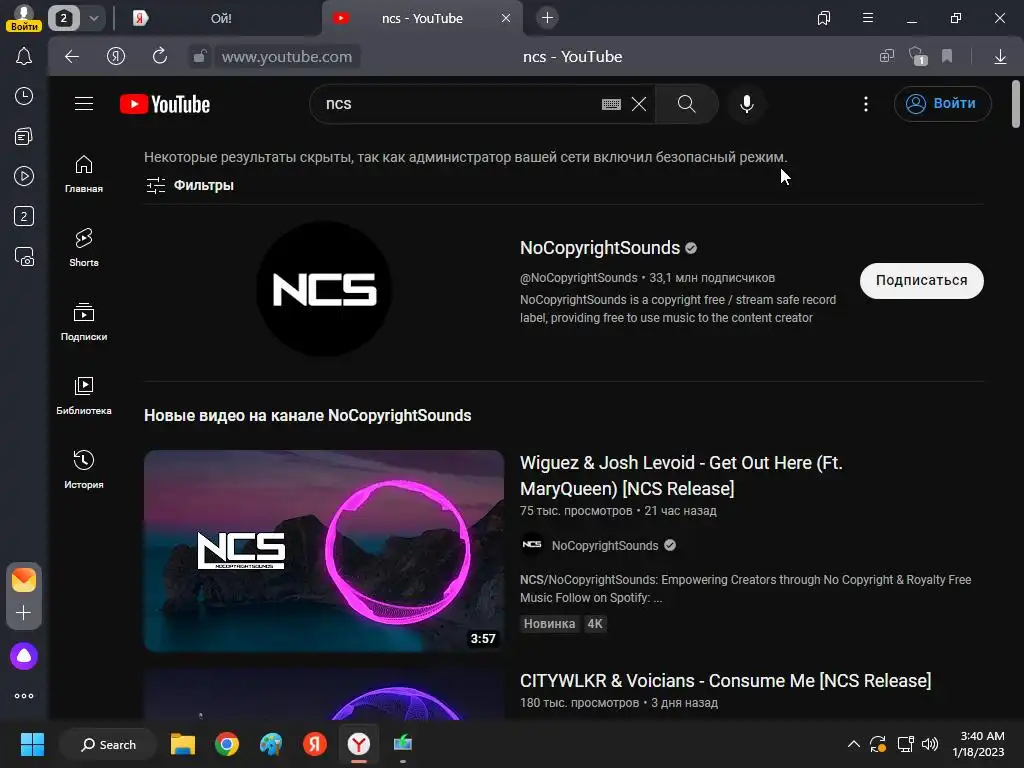Open CITYWLKR & Voicians Consume Me video
Screen dimensions: 1024x768
tap(725, 680)
